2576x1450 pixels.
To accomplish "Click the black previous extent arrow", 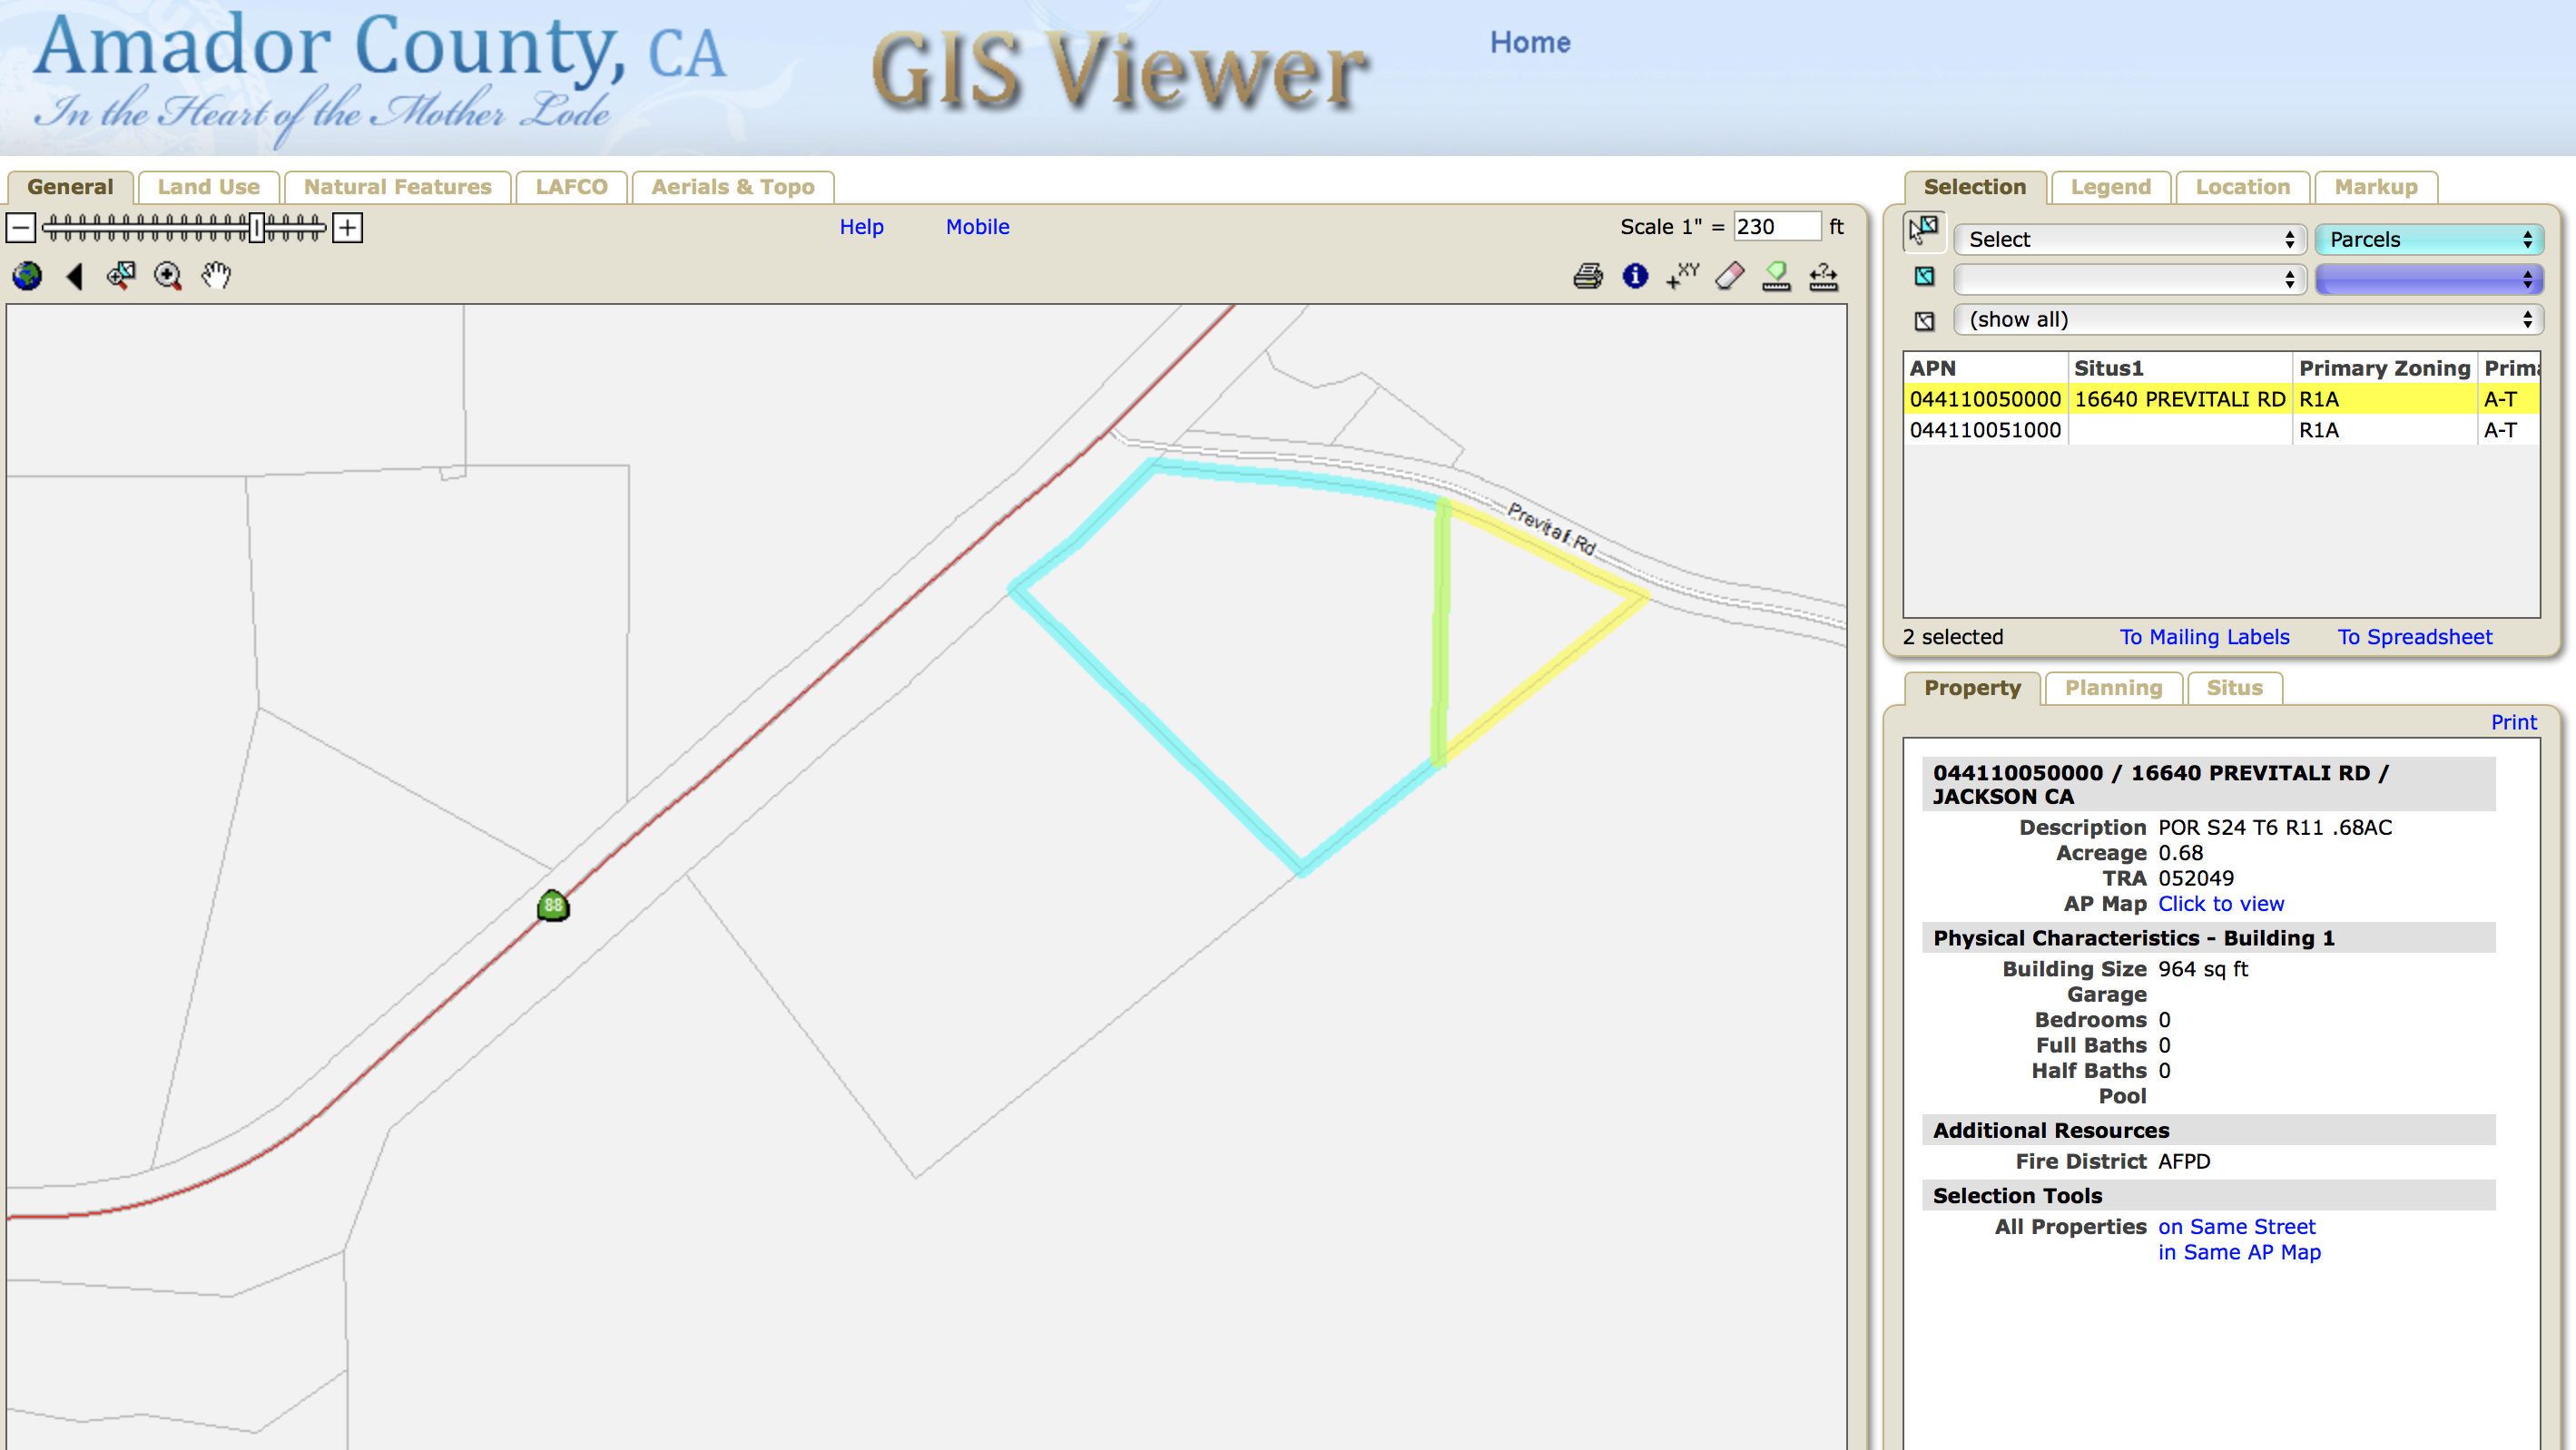I will [74, 276].
